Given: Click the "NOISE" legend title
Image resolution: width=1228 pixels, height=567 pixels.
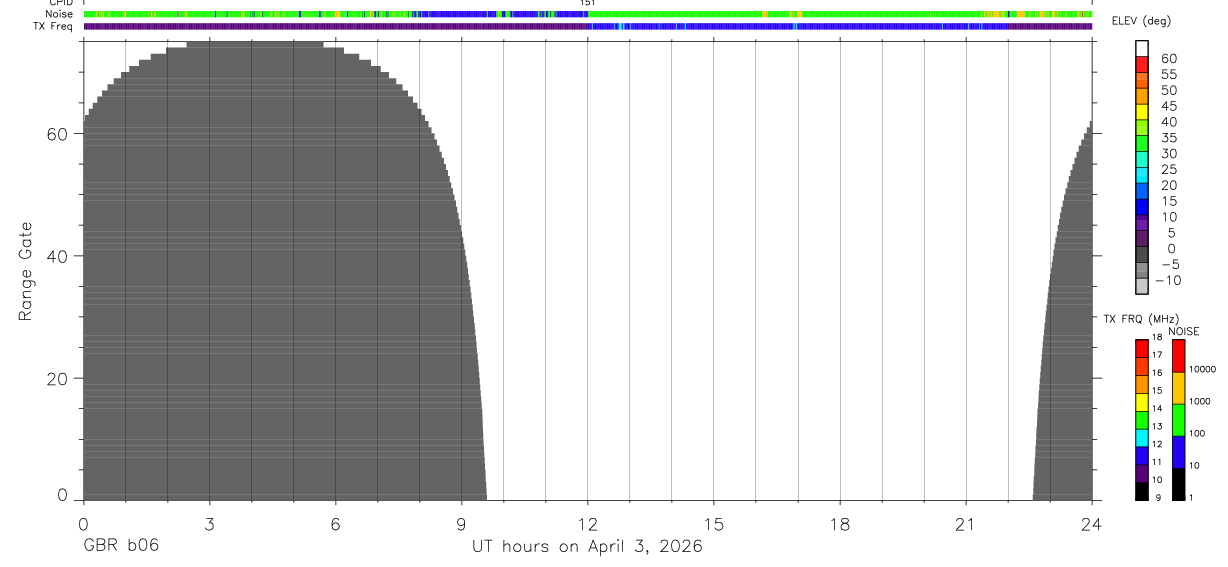Looking at the screenshot, I should [x=1184, y=332].
